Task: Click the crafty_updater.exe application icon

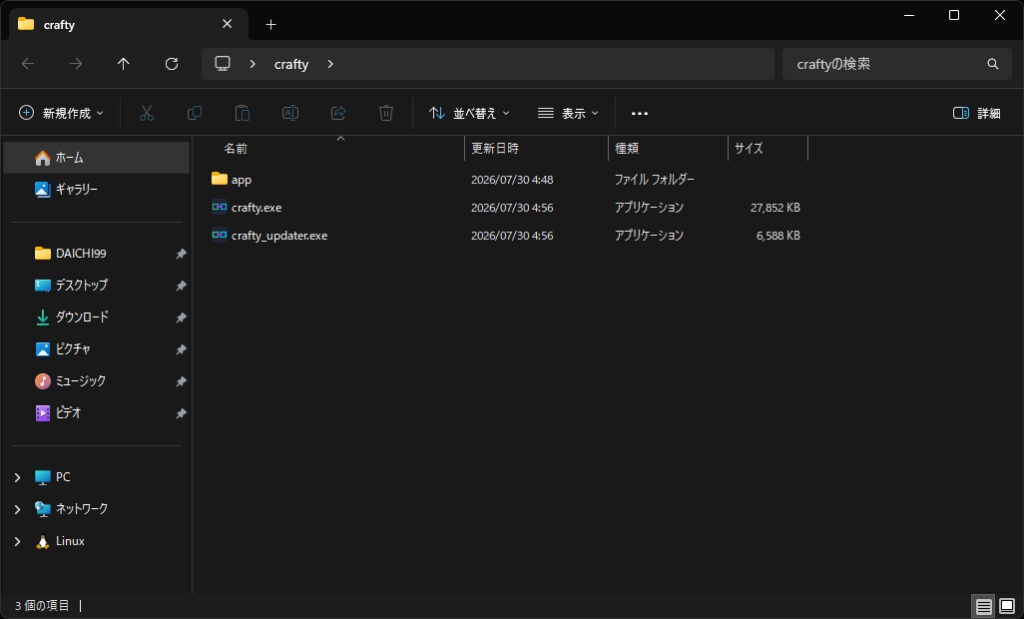Action: 219,235
